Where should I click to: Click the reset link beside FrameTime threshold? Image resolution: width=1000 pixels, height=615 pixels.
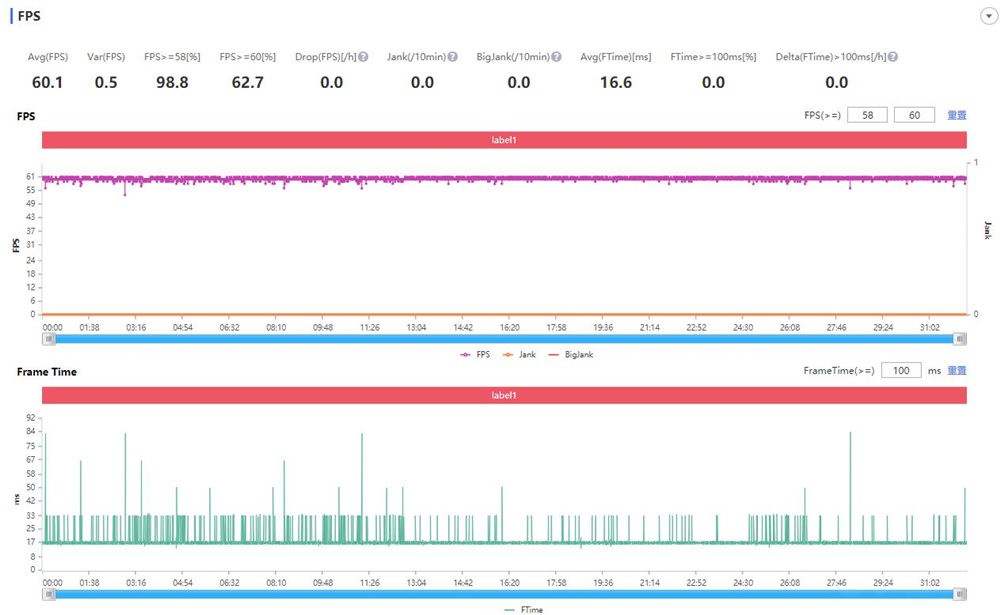point(957,370)
